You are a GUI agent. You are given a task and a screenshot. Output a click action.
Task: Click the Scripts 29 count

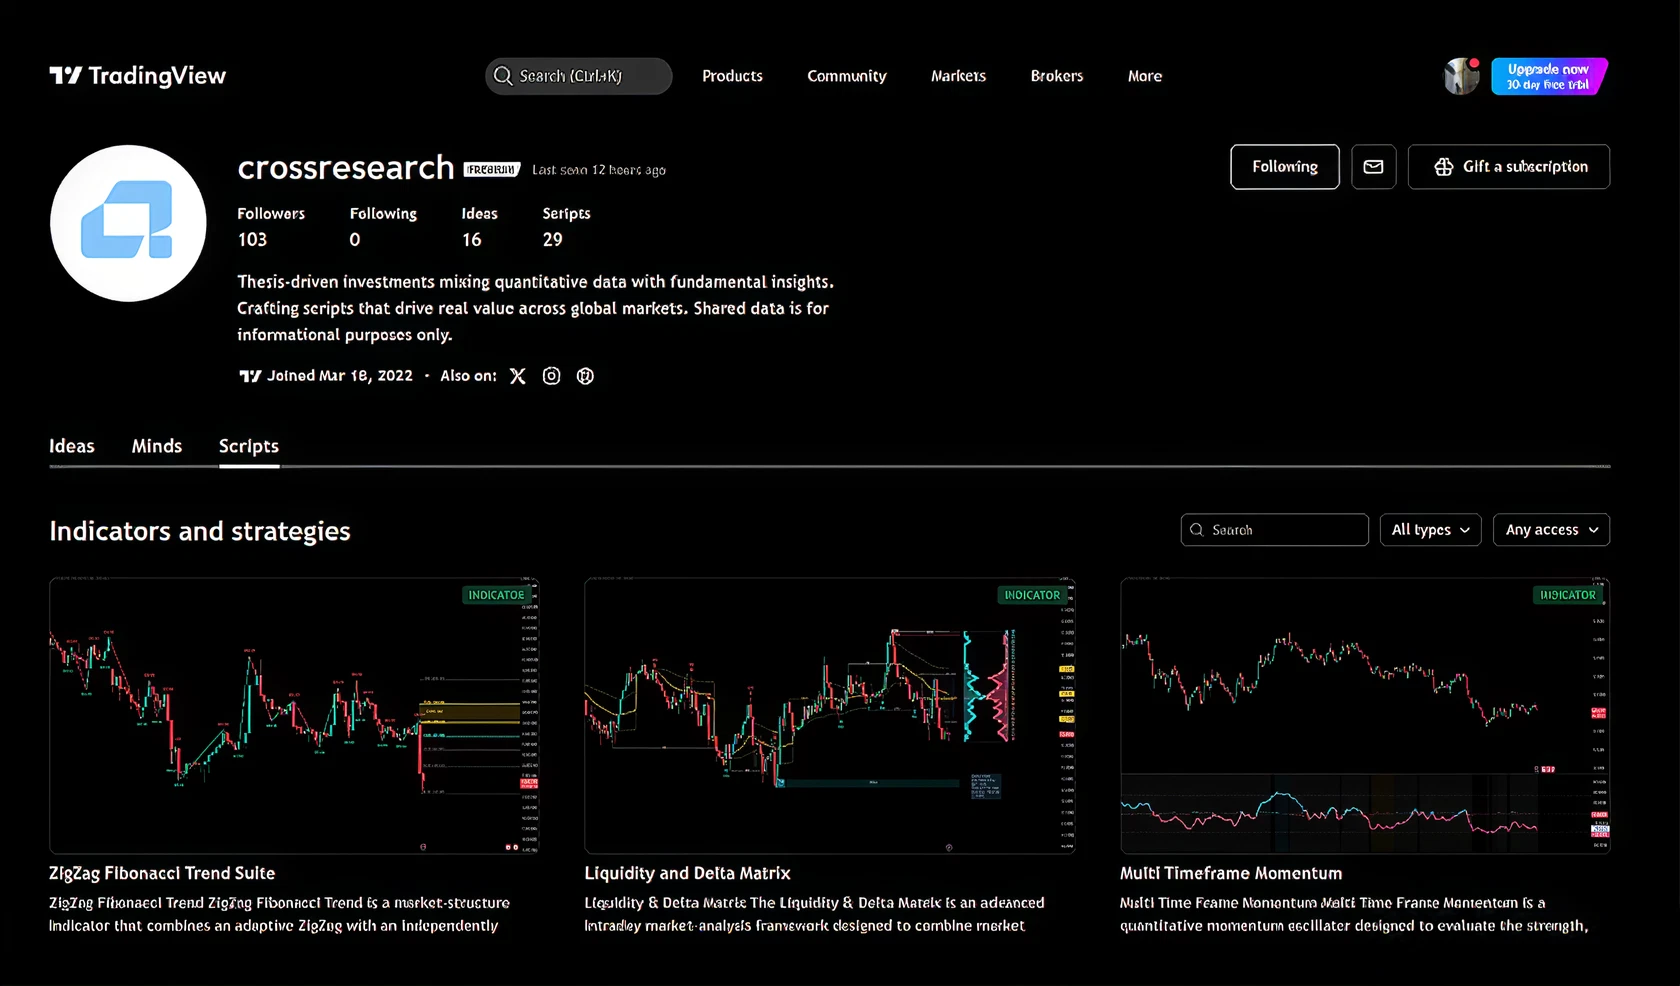pyautogui.click(x=566, y=227)
